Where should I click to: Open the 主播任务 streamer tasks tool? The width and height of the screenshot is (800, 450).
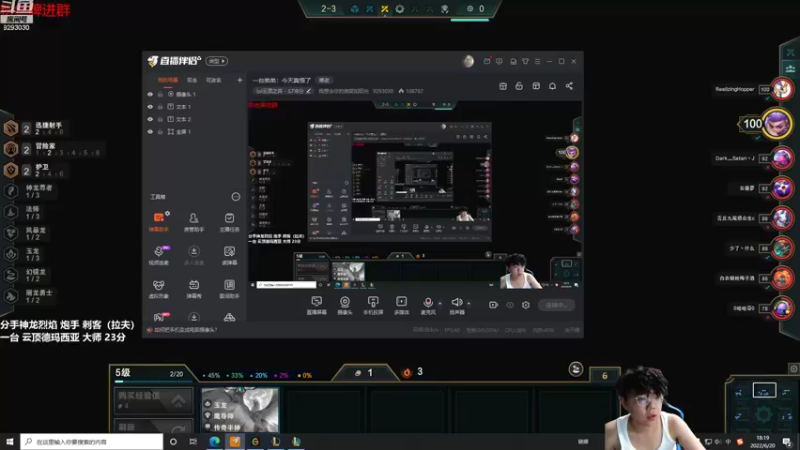(230, 222)
